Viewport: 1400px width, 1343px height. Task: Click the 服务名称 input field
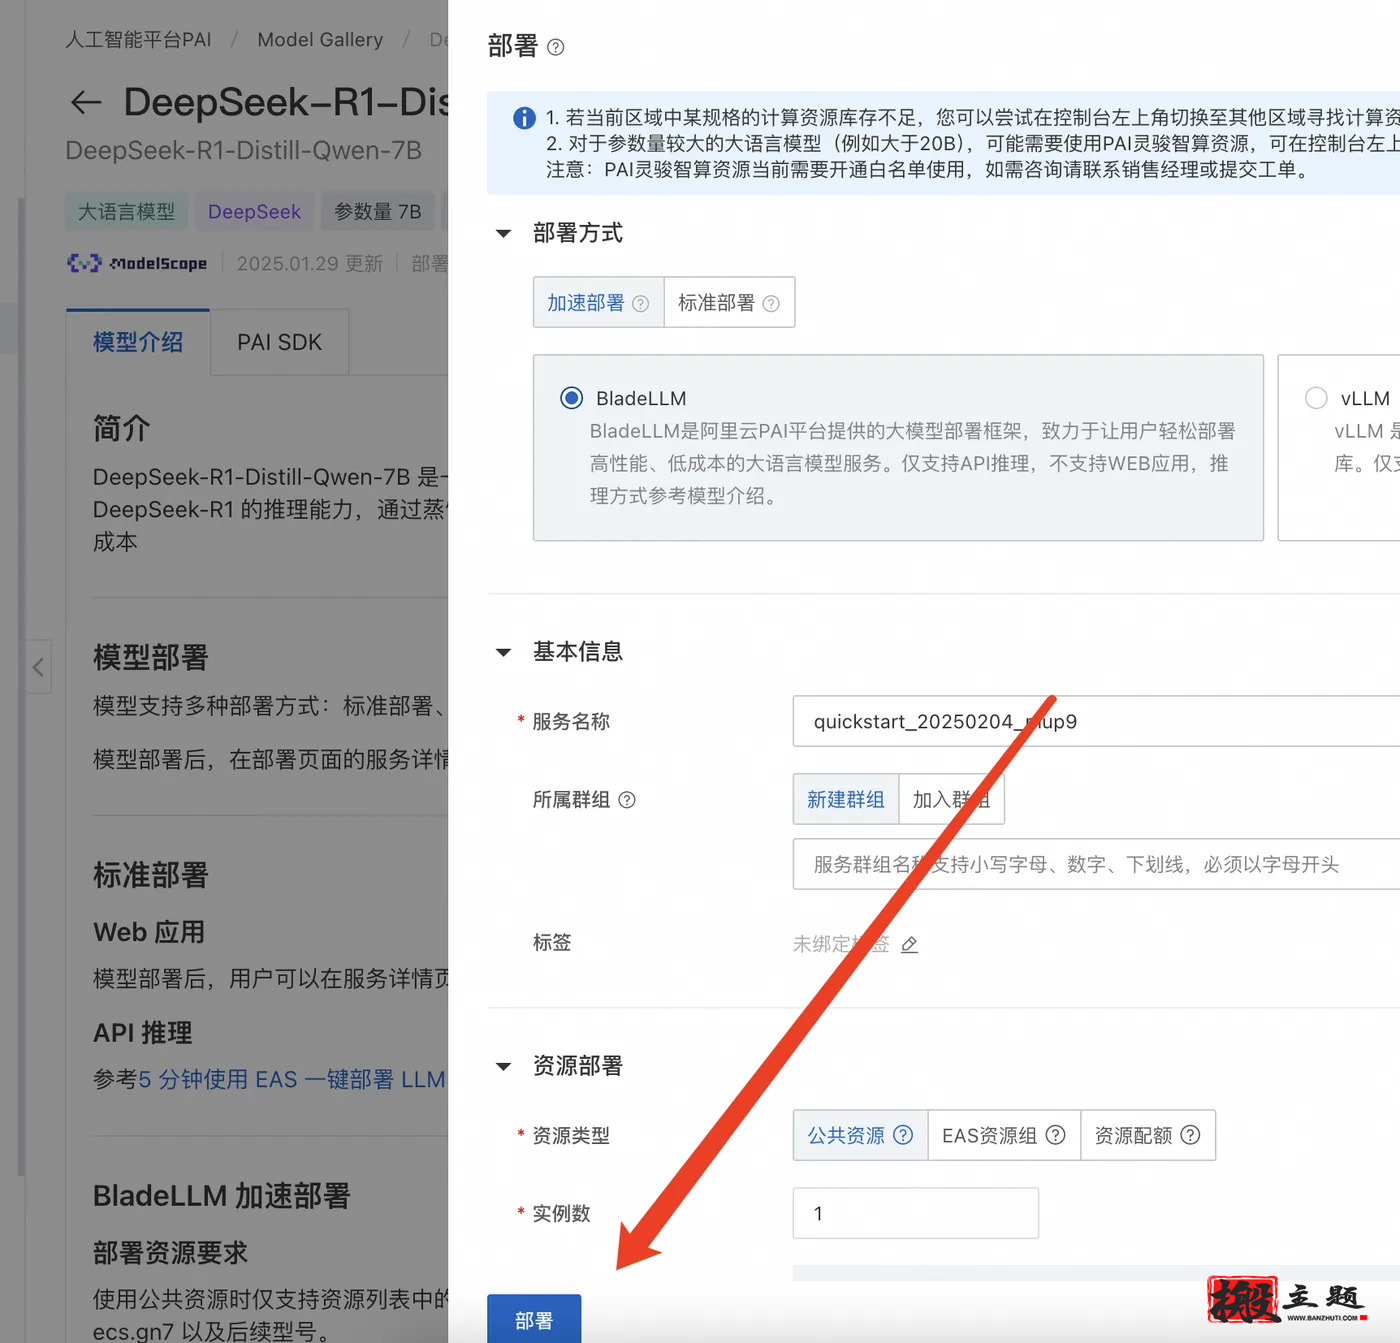(1096, 721)
